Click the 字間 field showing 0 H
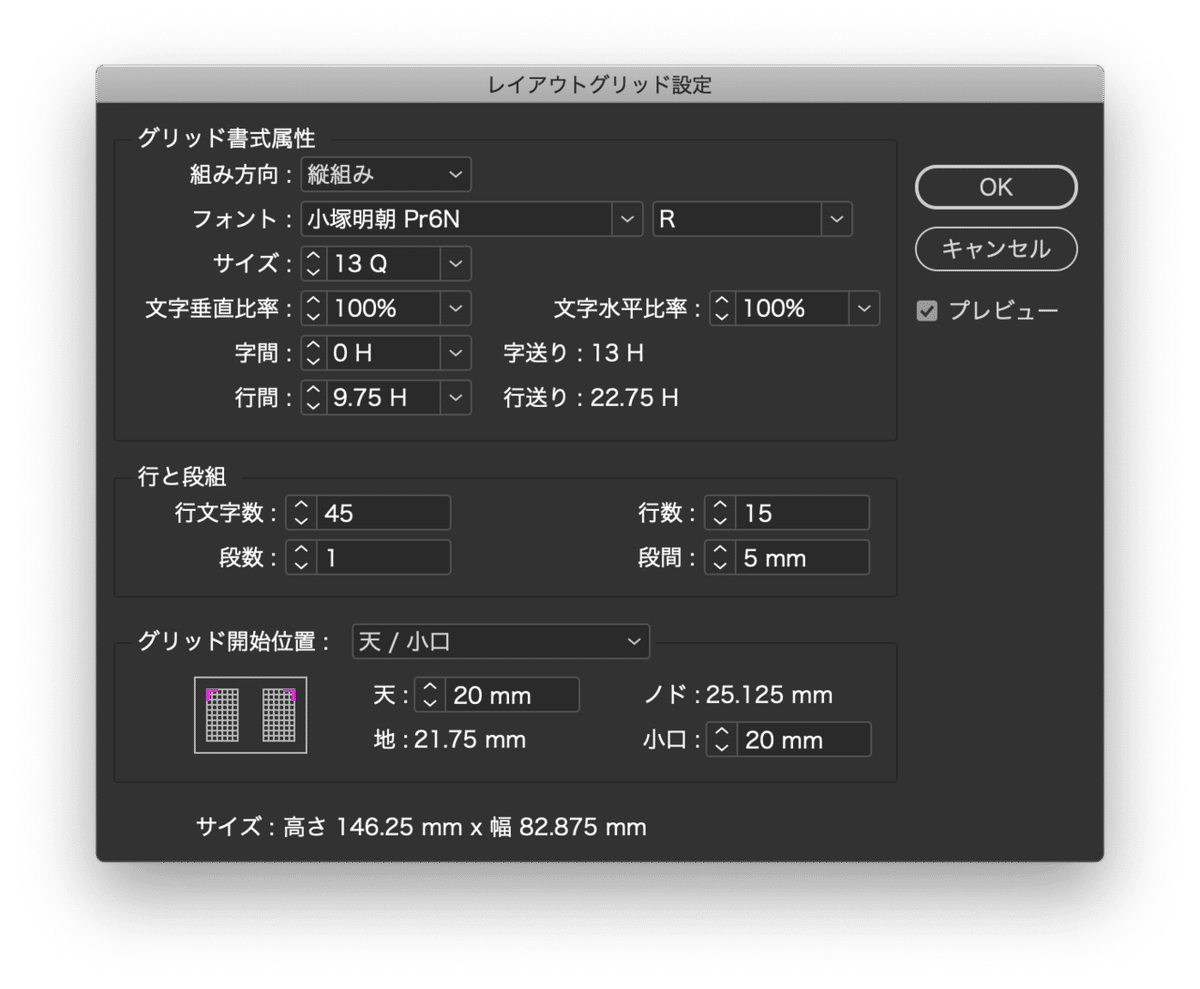Screen dimensions: 1200x989 click(383, 352)
